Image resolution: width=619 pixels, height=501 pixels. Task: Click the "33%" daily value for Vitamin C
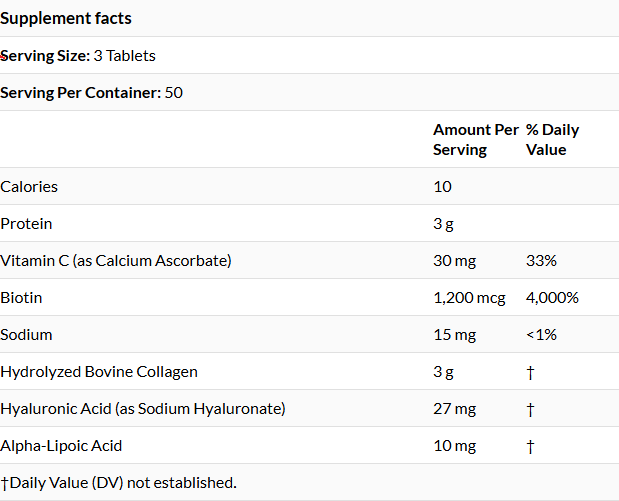click(x=541, y=261)
